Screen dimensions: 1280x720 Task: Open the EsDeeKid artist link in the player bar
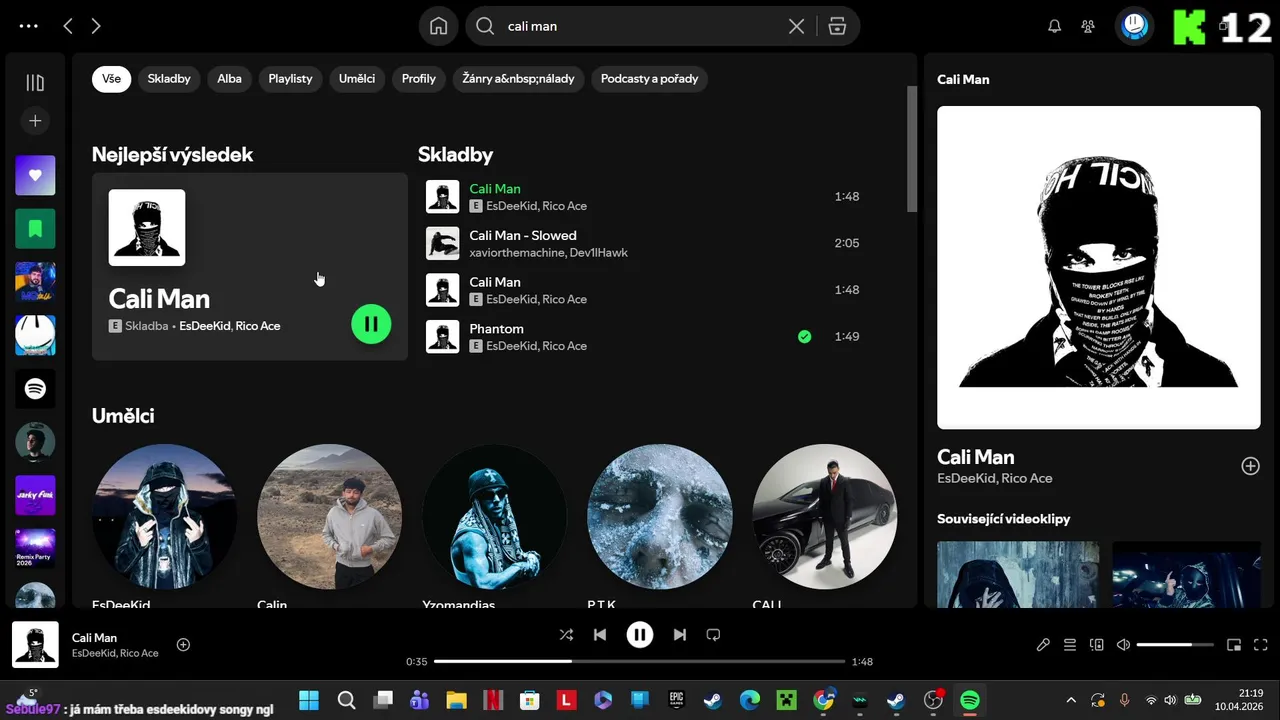pos(93,653)
